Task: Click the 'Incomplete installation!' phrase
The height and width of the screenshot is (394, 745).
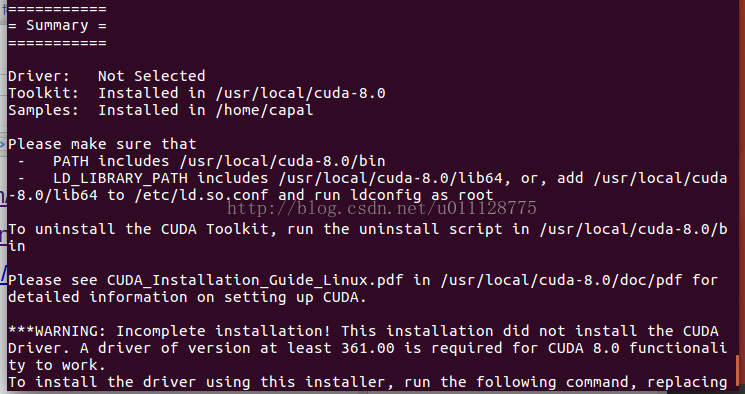Action: pyautogui.click(x=224, y=331)
